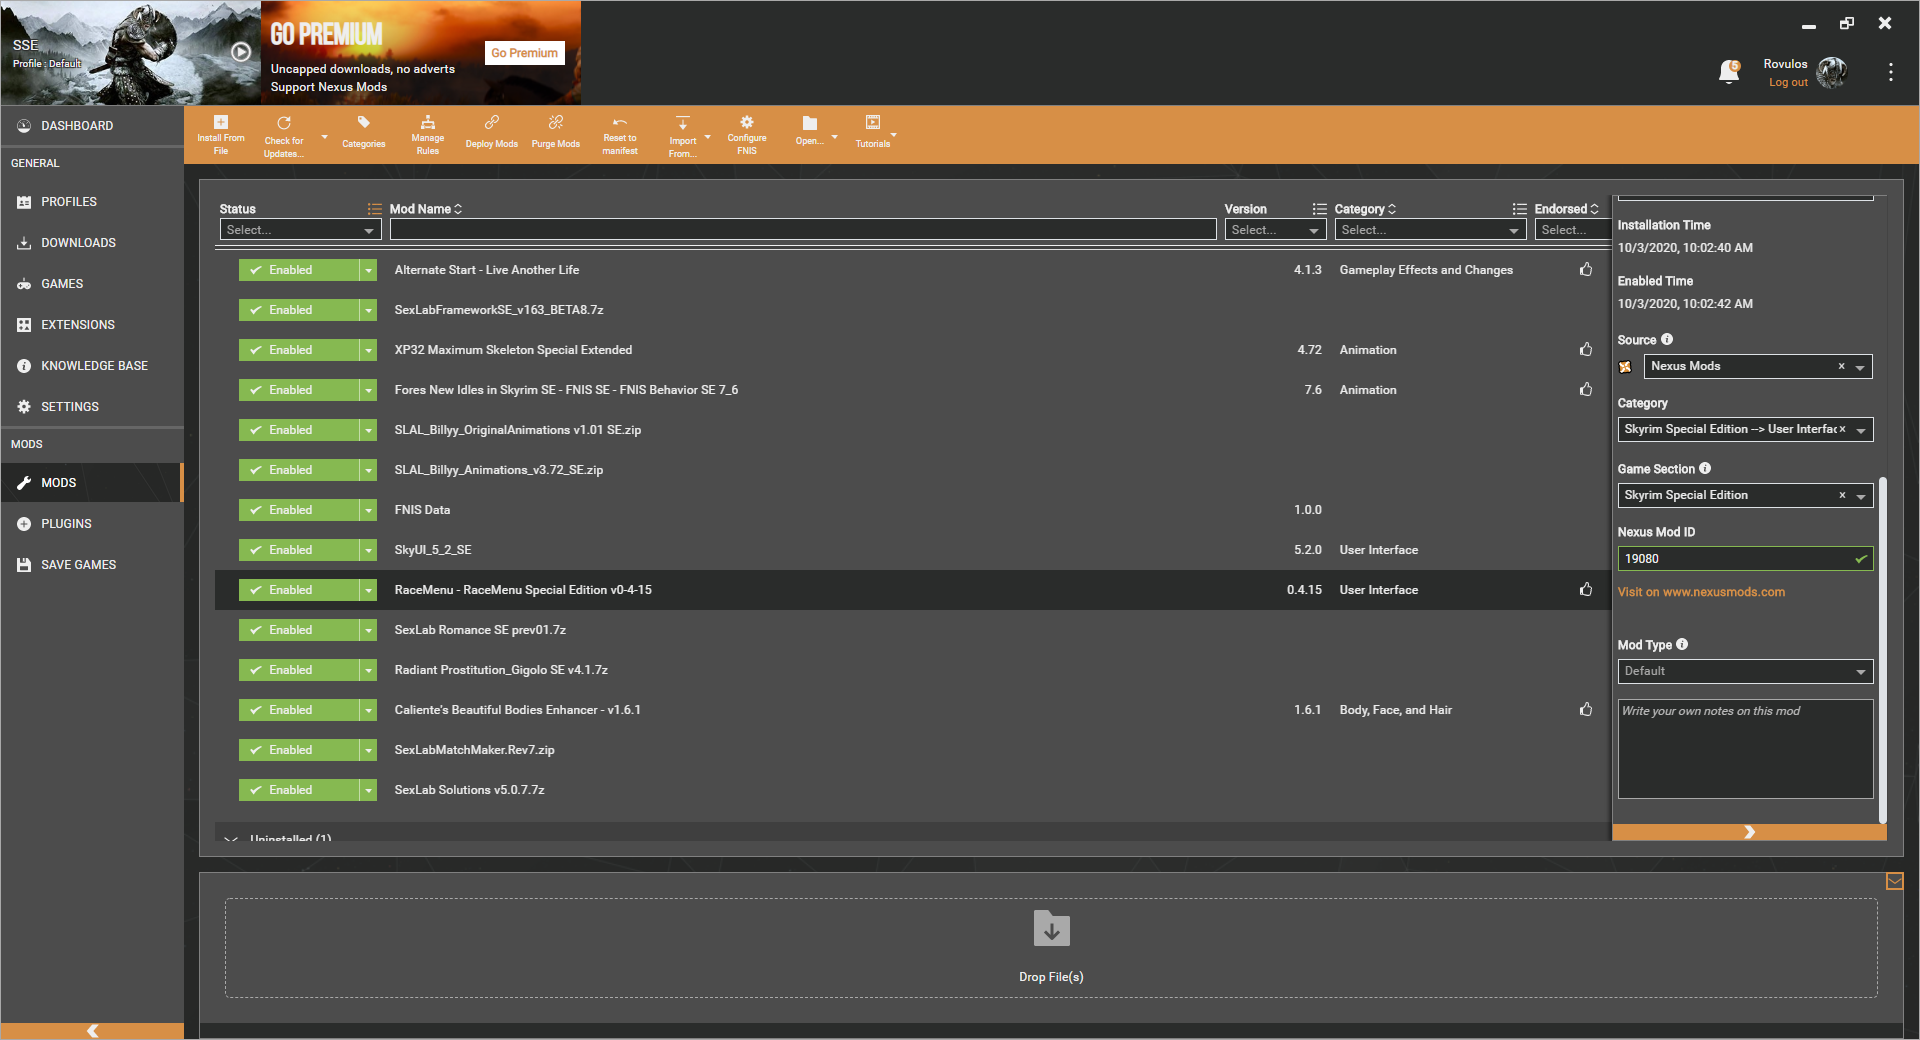Open the Game Section dropdown

coord(1745,495)
